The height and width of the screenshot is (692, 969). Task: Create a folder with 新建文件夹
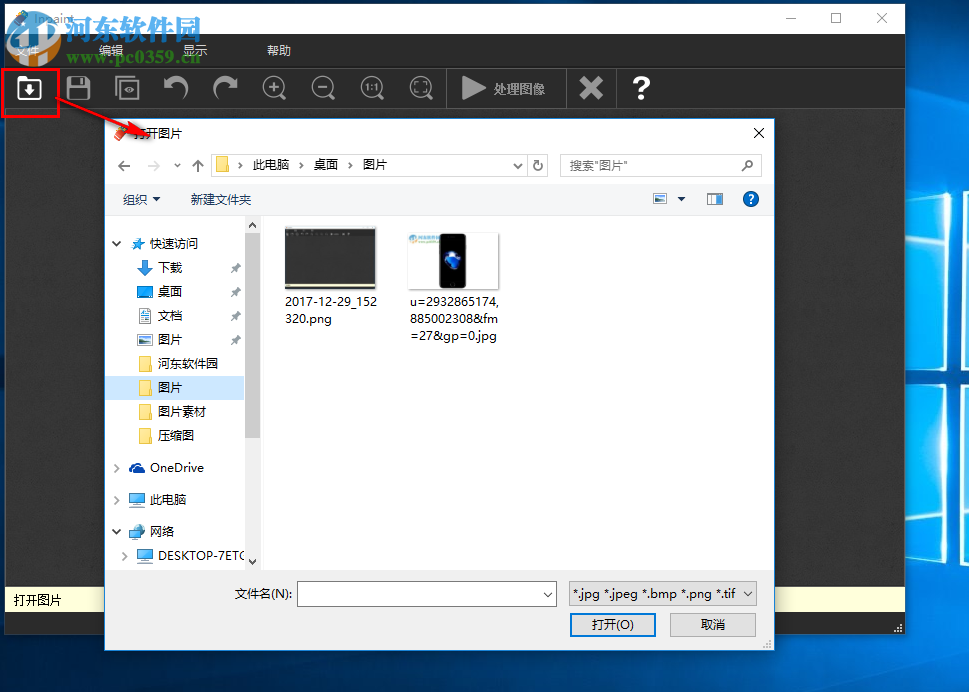pyautogui.click(x=221, y=199)
